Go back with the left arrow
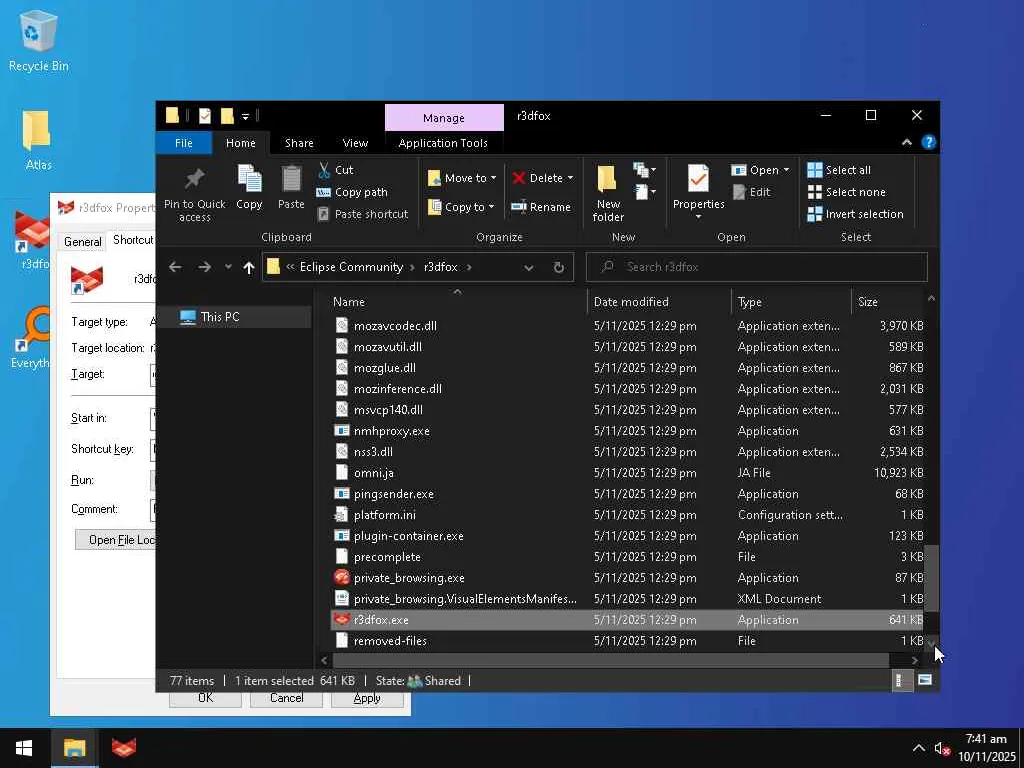The width and height of the screenshot is (1024, 768). point(175,267)
